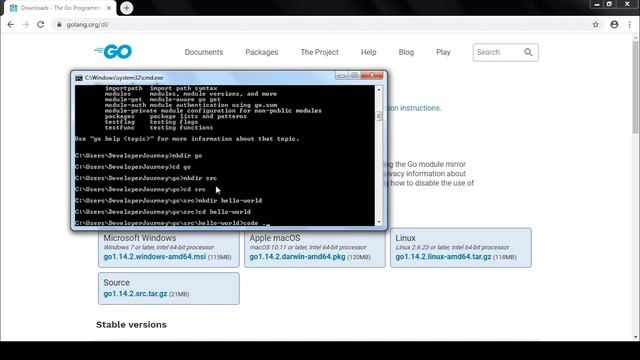Click the 'mkdir hello-world' command line
The height and width of the screenshot is (360, 640).
(169, 200)
